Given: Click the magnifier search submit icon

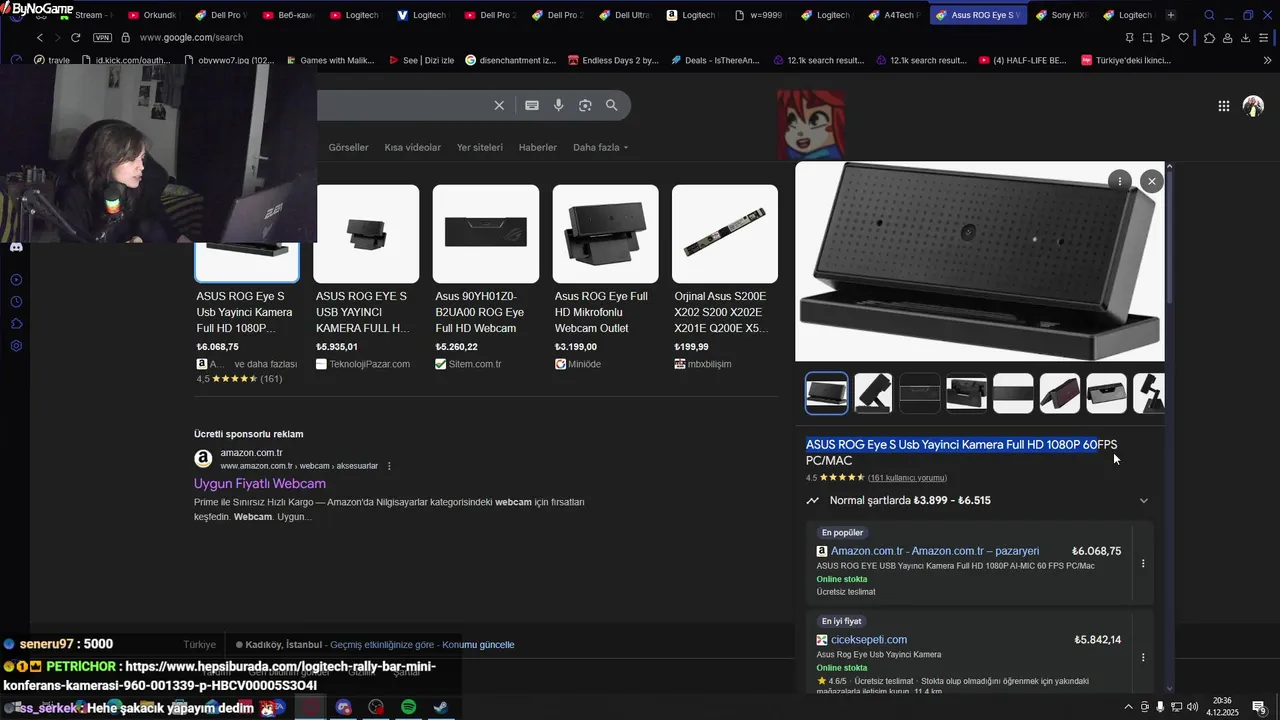Looking at the screenshot, I should (x=611, y=105).
